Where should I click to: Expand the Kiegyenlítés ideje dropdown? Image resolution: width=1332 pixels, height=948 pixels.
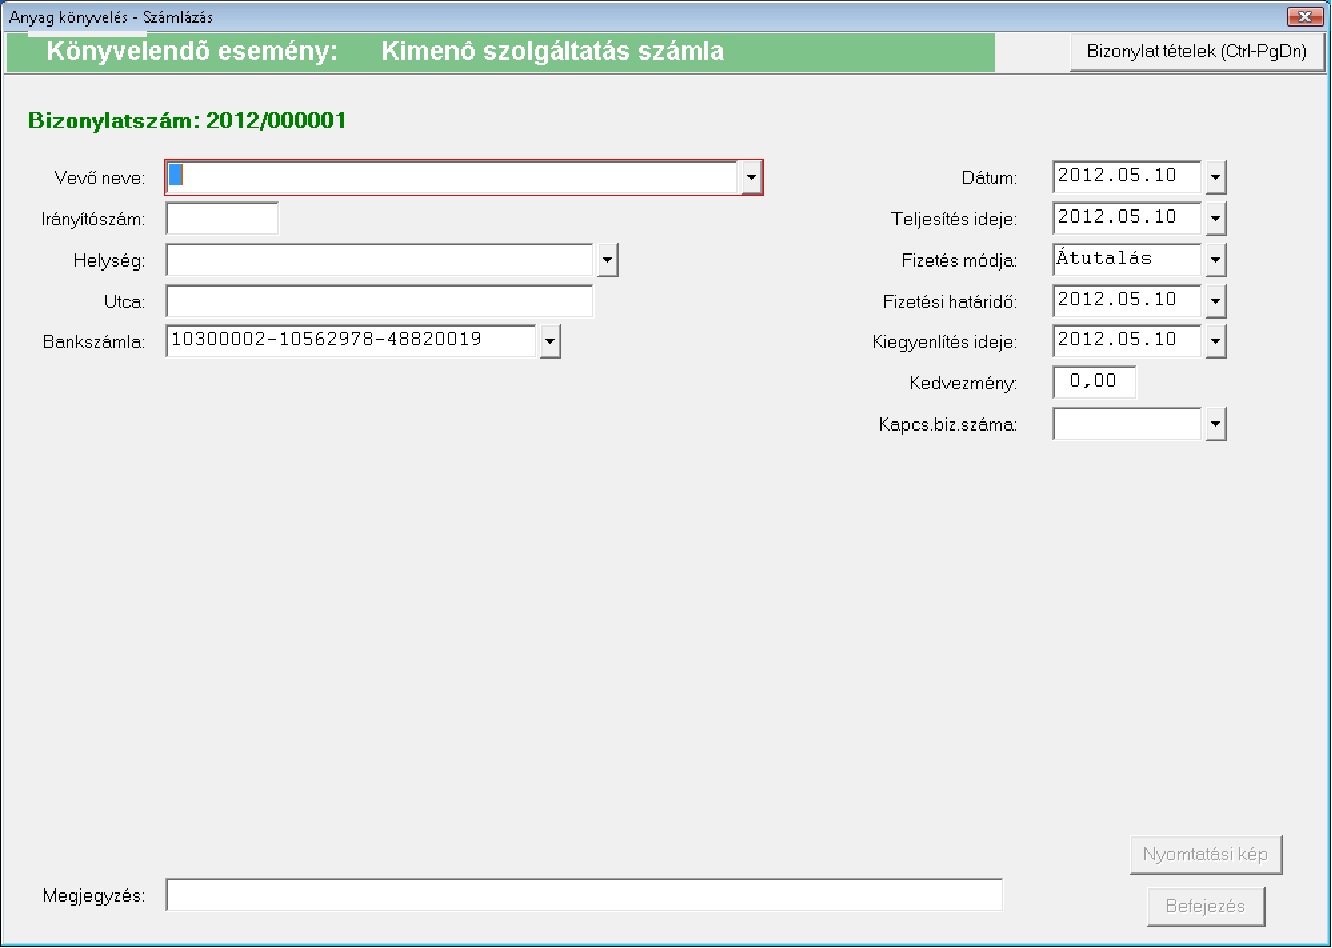tap(1215, 342)
